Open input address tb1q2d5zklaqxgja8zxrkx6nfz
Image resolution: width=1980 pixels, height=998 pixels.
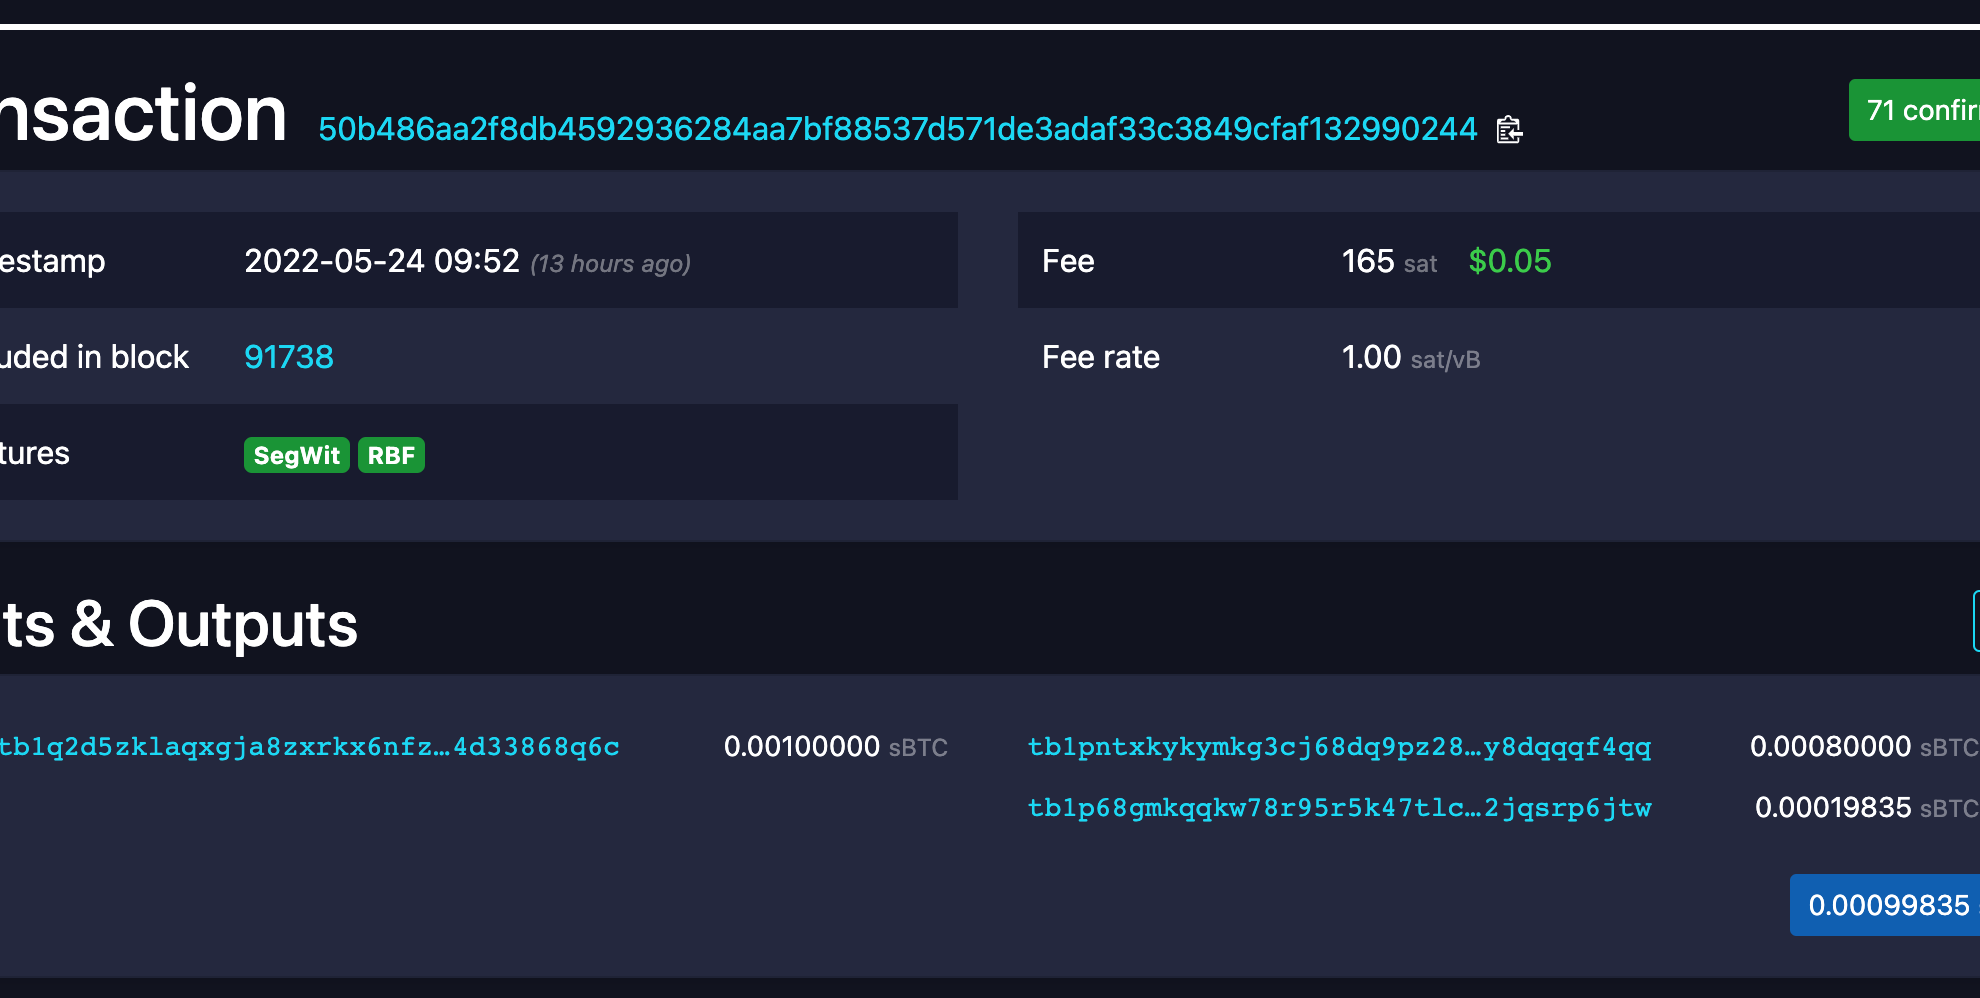(308, 747)
